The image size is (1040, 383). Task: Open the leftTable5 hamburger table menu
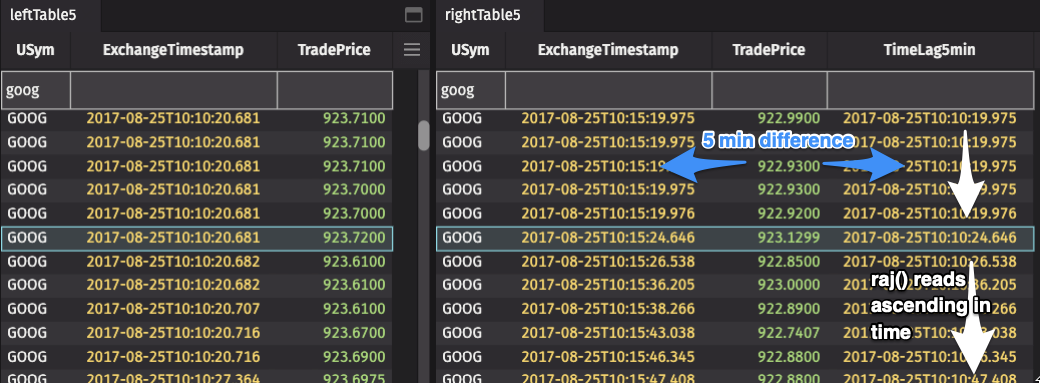(412, 50)
